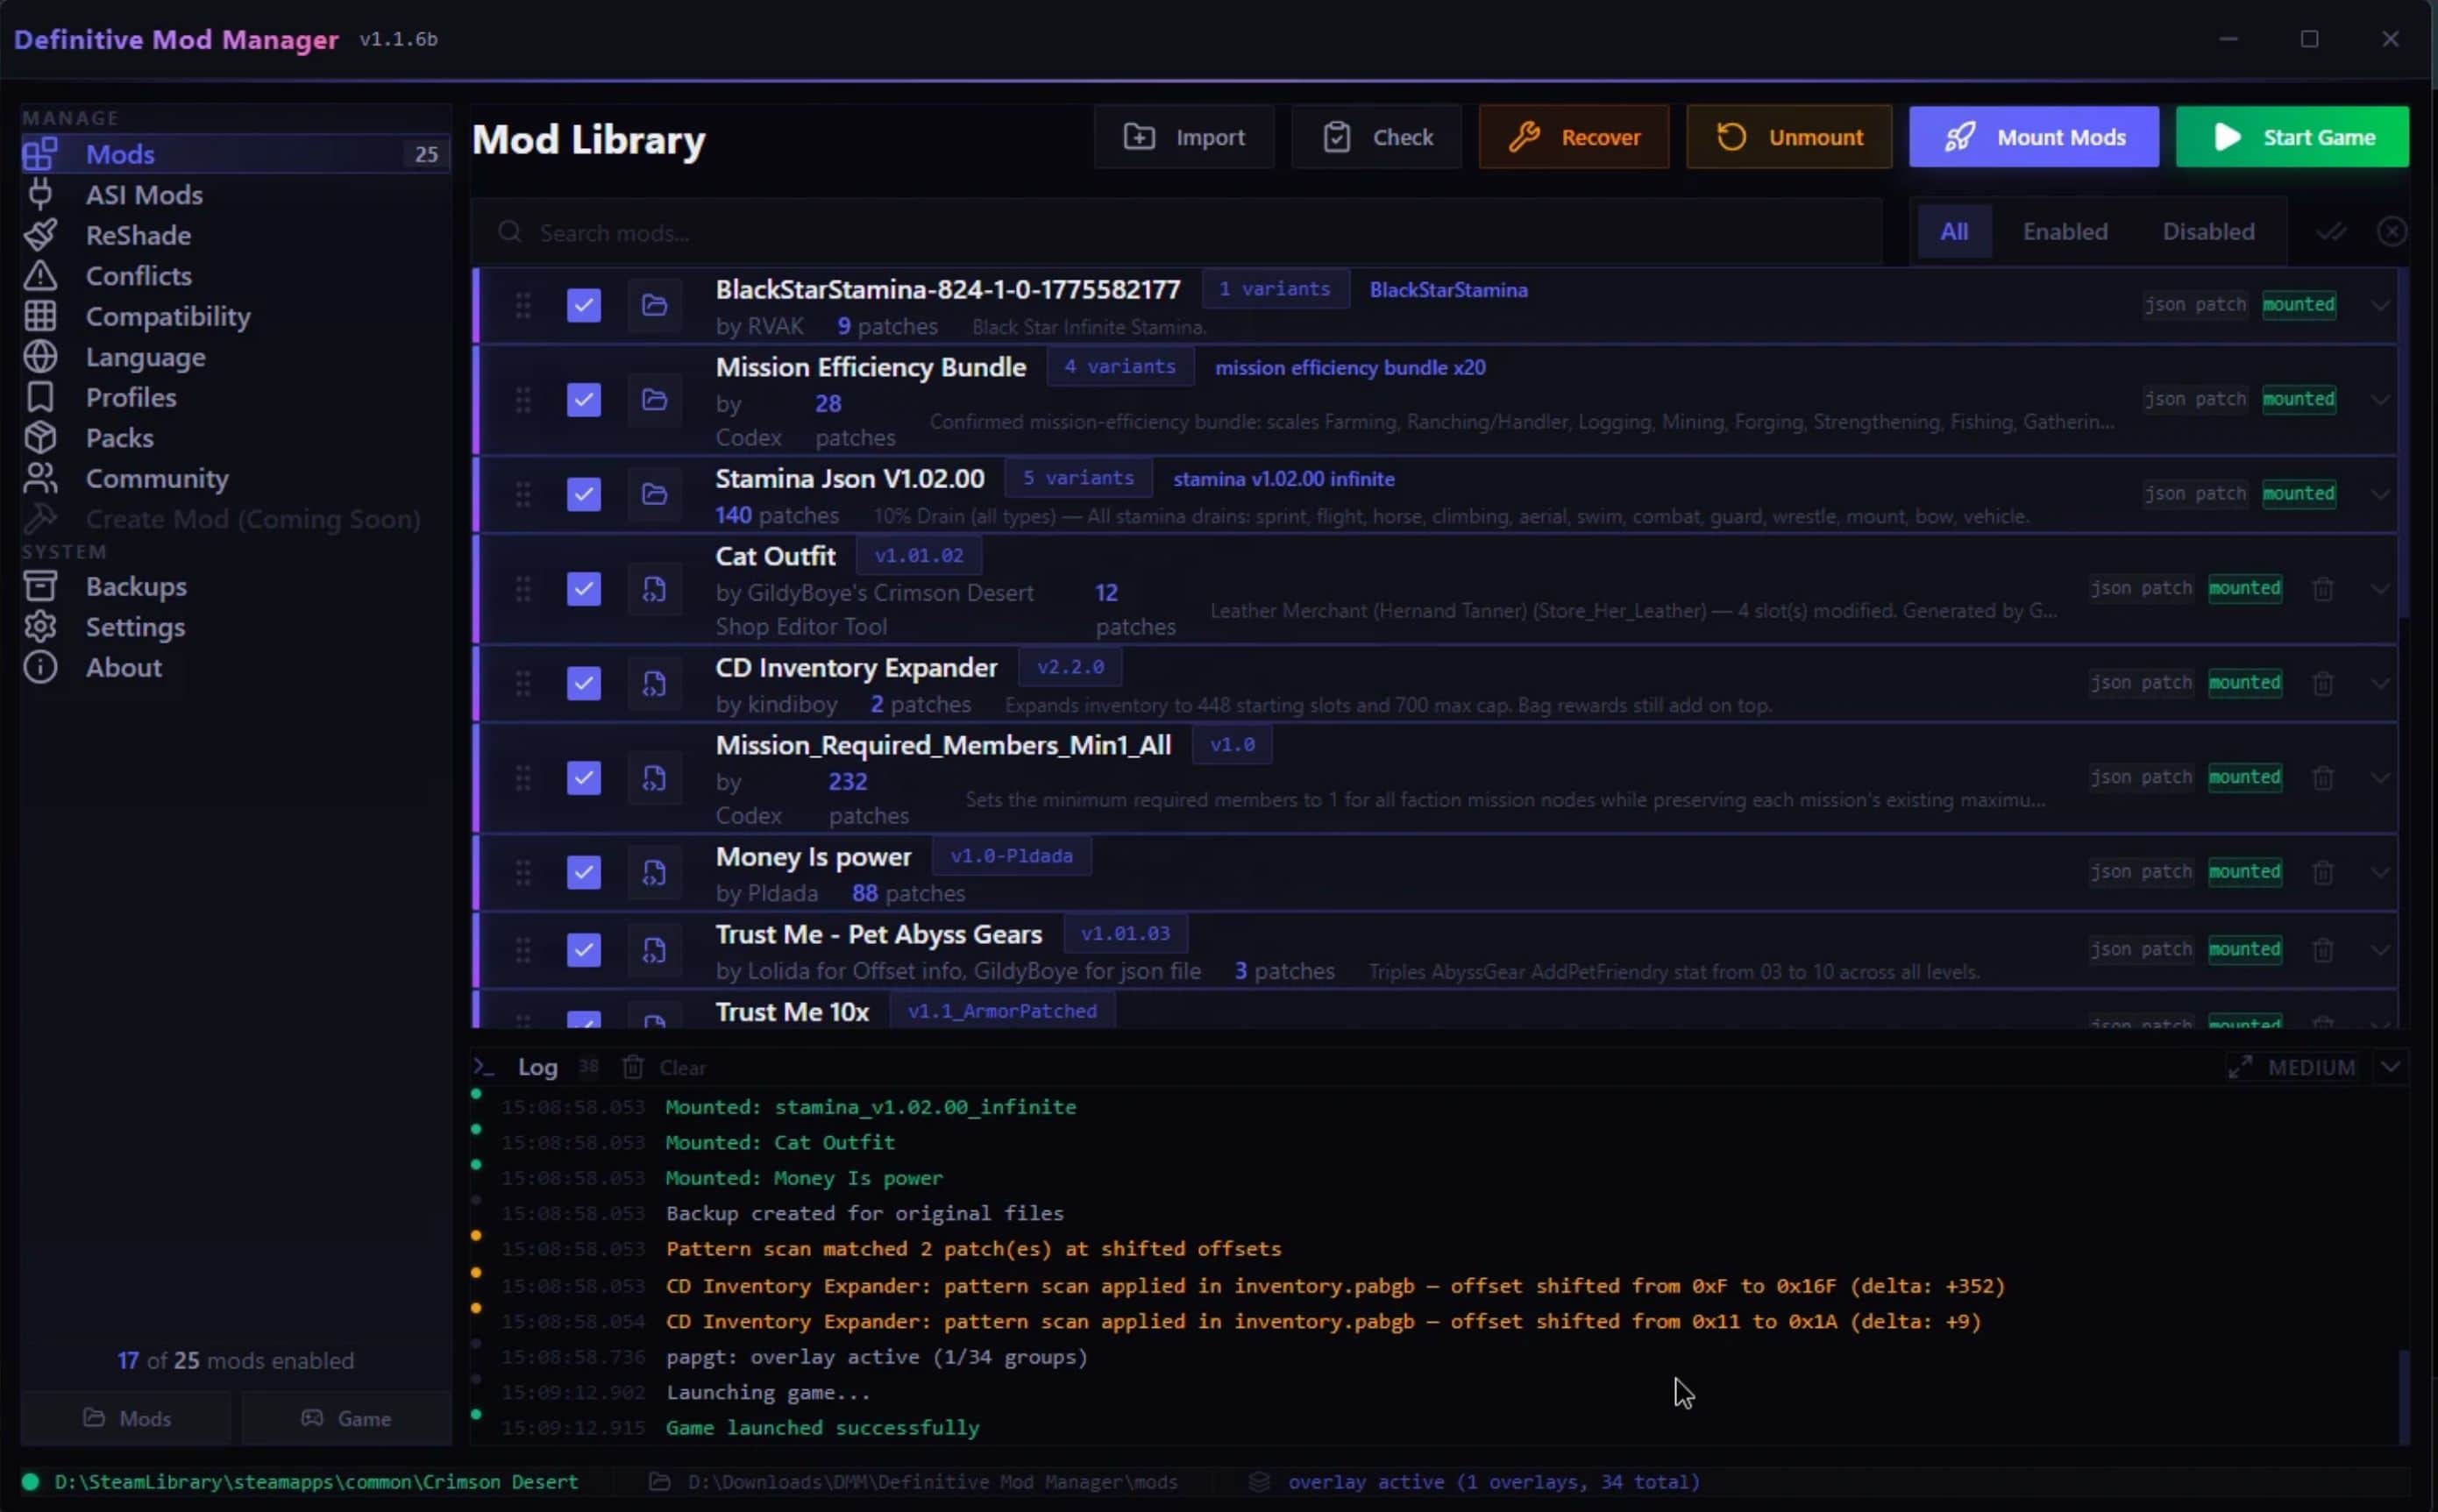Click file icon for CD Inventory Expander
Screen dimensions: 2438x1512
pos(654,684)
